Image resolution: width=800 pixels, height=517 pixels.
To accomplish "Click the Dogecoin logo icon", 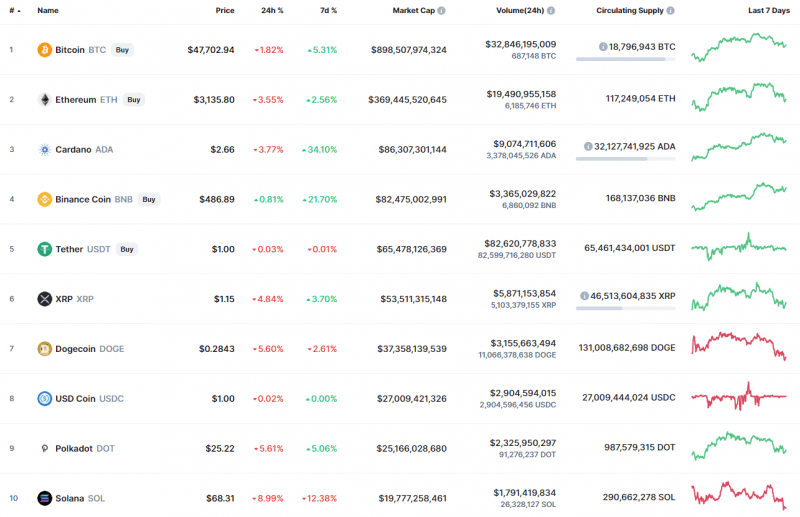I will [x=44, y=349].
